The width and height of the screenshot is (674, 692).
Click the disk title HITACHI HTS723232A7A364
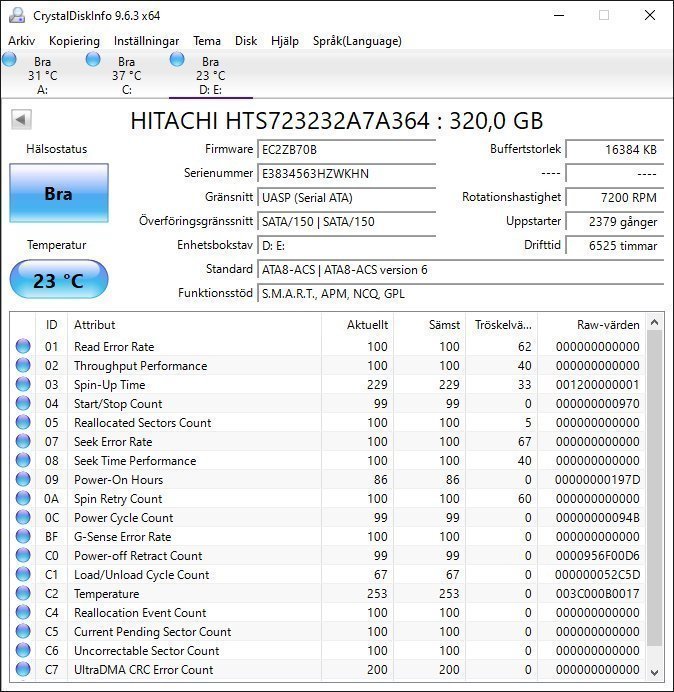(x=337, y=120)
